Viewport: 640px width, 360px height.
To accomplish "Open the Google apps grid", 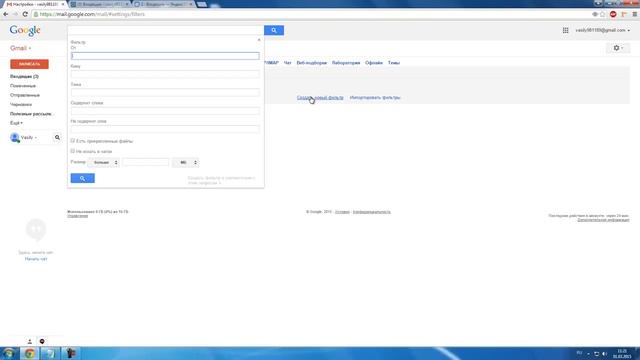I will click(x=565, y=30).
